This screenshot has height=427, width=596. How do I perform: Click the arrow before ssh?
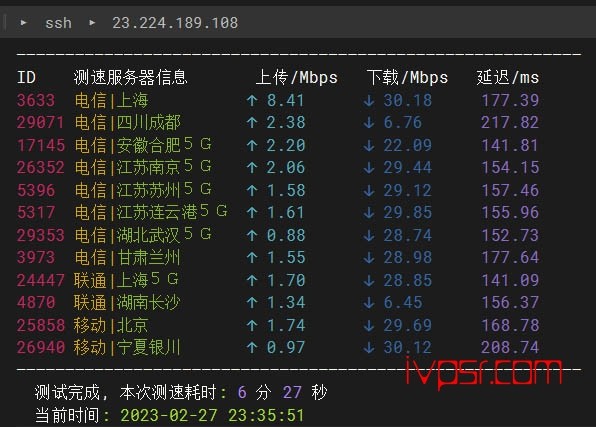pyautogui.click(x=24, y=22)
